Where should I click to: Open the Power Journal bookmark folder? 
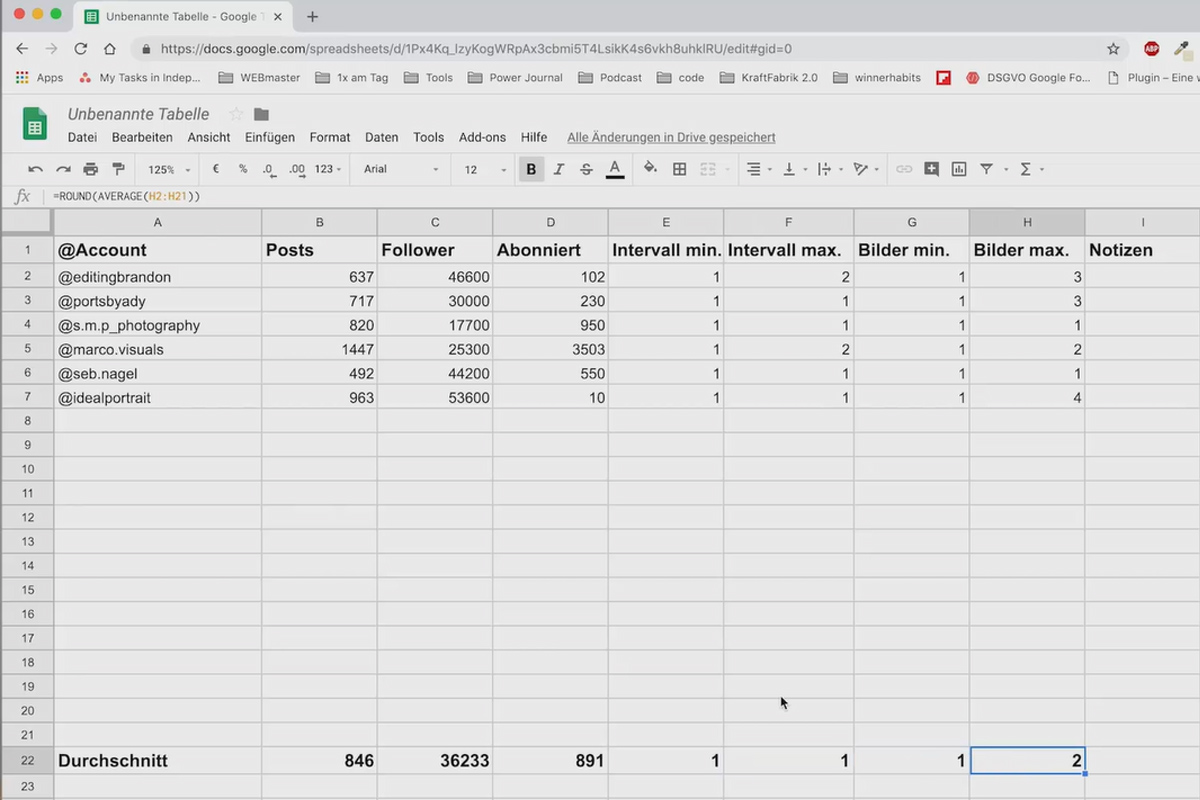(x=515, y=77)
